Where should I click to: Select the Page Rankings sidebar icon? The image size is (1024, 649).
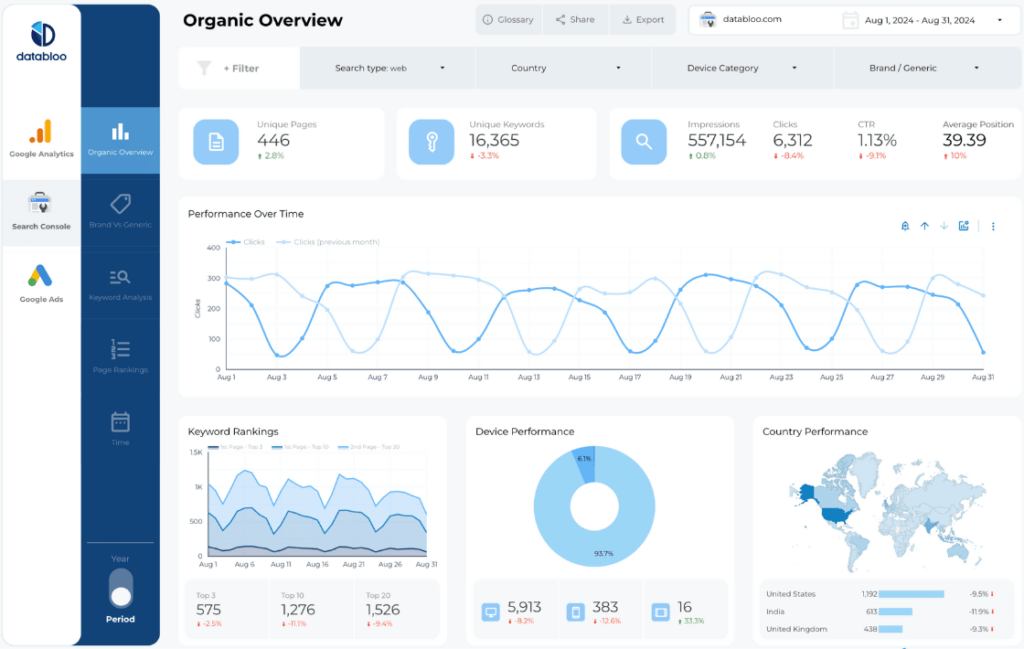[x=120, y=353]
